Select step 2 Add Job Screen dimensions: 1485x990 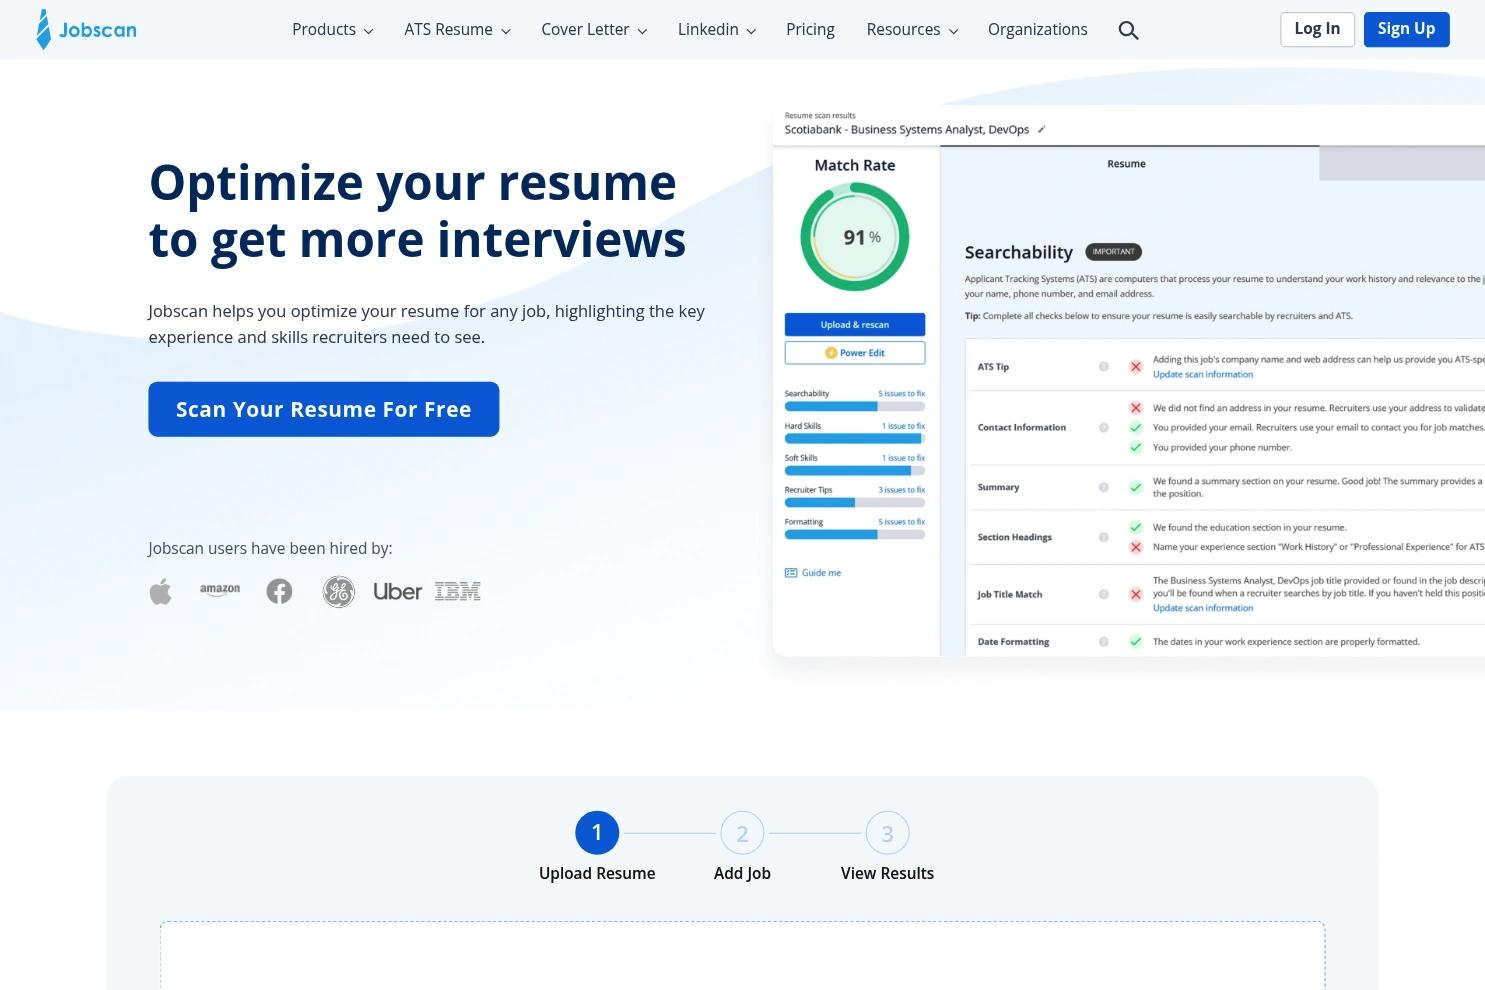(x=742, y=833)
